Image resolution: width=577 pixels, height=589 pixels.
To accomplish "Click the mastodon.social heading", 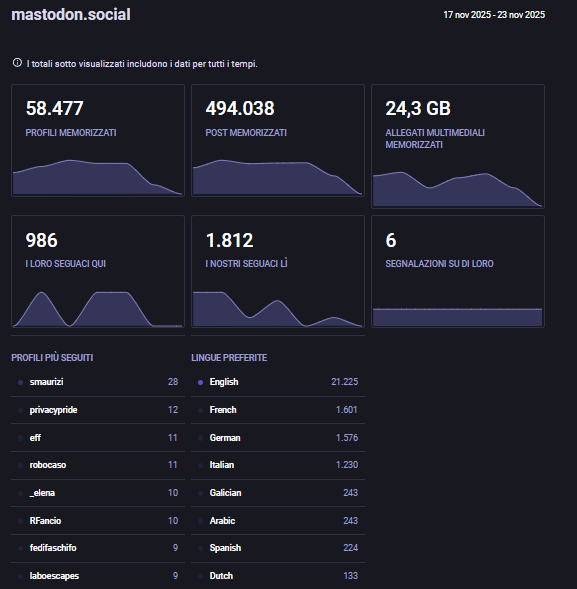I will coord(71,15).
